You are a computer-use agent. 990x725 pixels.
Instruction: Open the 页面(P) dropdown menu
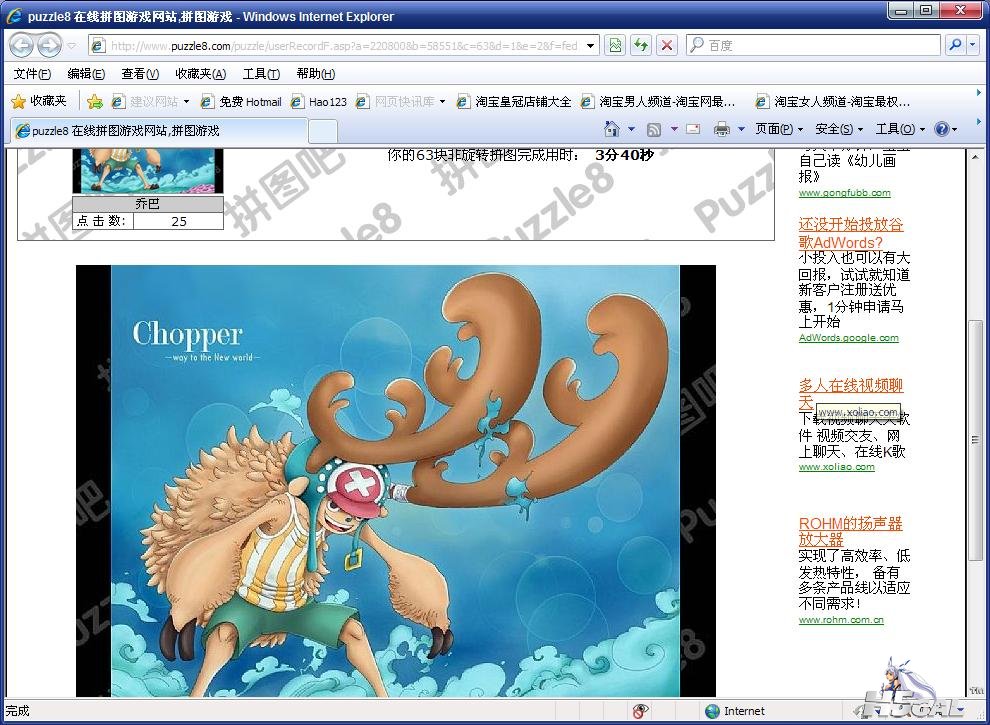click(x=779, y=129)
